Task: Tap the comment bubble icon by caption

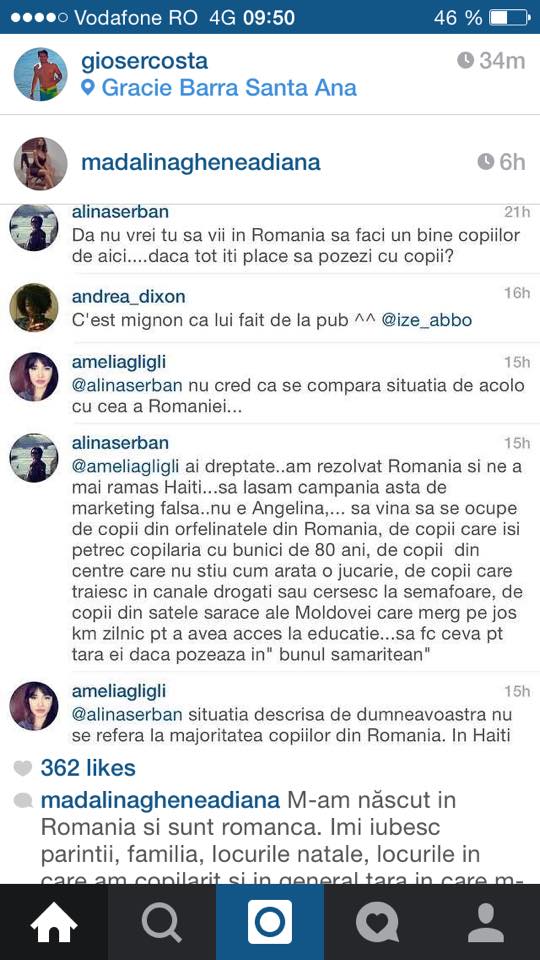Action: click(x=23, y=801)
